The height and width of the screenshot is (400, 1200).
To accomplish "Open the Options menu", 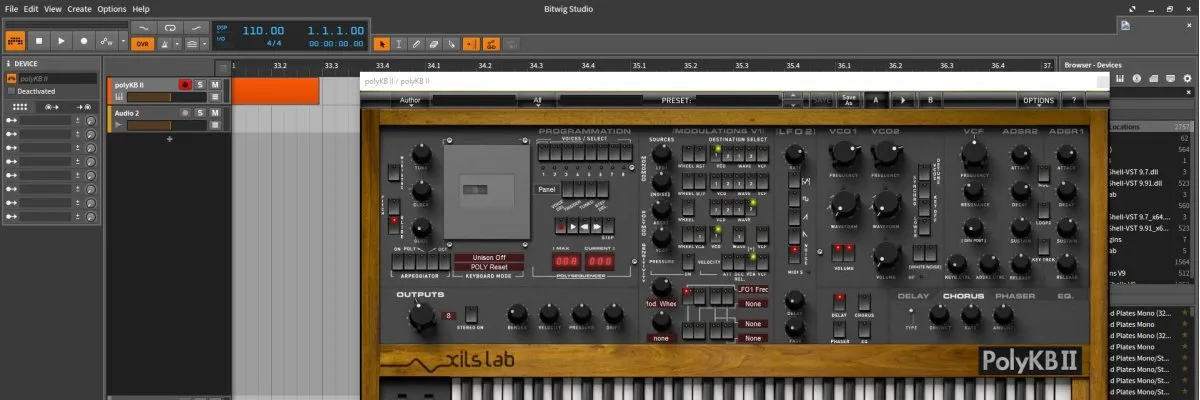I will coord(112,8).
